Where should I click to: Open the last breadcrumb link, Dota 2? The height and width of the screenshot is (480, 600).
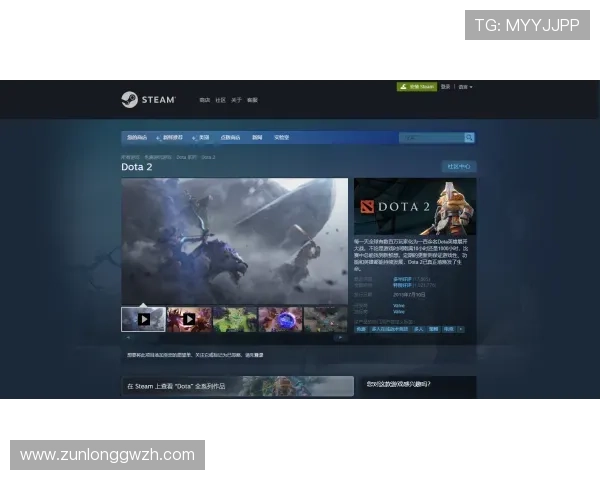(x=208, y=157)
